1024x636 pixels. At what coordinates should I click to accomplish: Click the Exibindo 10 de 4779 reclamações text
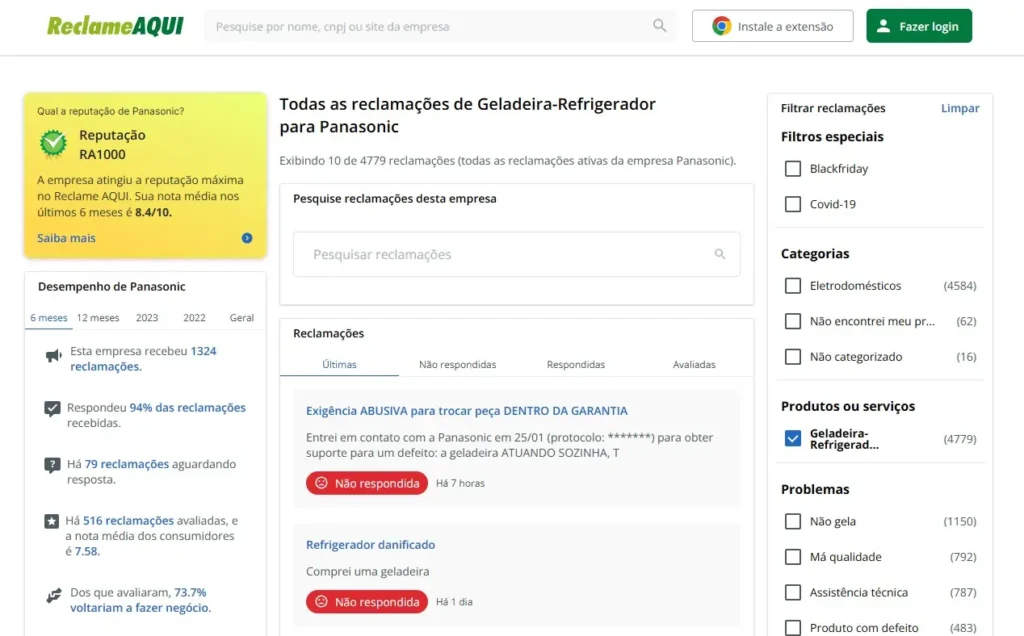507,161
